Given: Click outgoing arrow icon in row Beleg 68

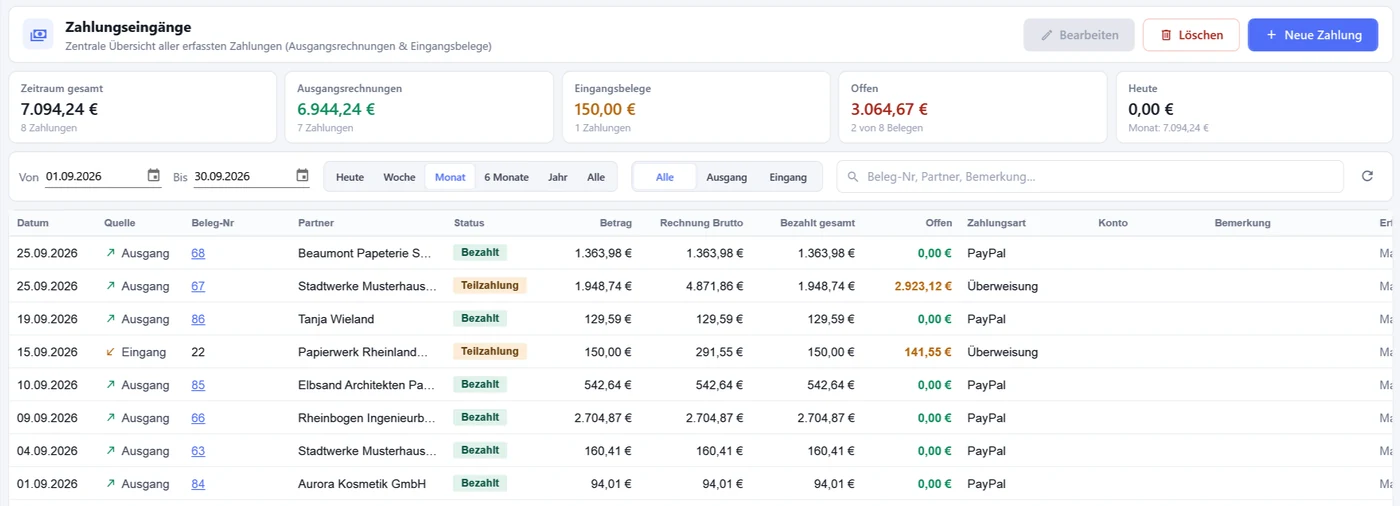Looking at the screenshot, I should pos(110,253).
